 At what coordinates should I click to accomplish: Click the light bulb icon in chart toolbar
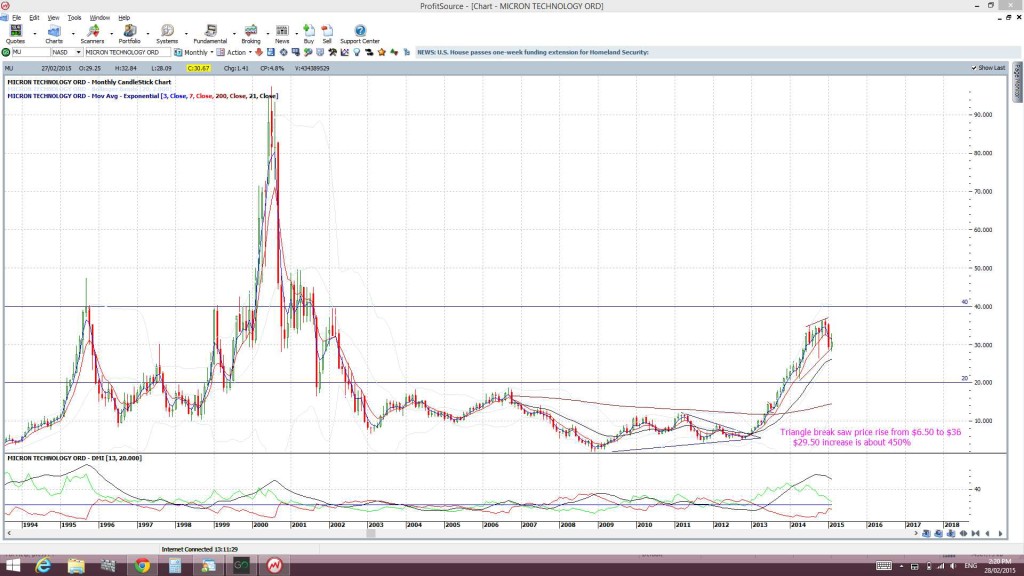357,52
